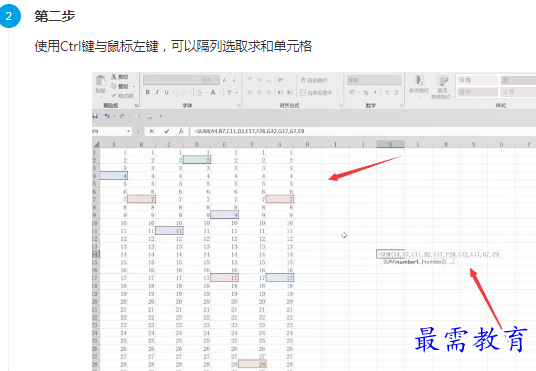The width and height of the screenshot is (536, 371).
Task: Click highlighted cell G17
Action: (x=280, y=278)
